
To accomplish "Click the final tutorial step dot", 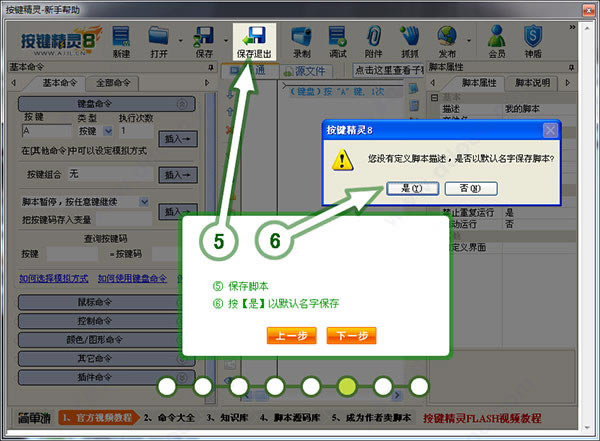I will pos(419,386).
